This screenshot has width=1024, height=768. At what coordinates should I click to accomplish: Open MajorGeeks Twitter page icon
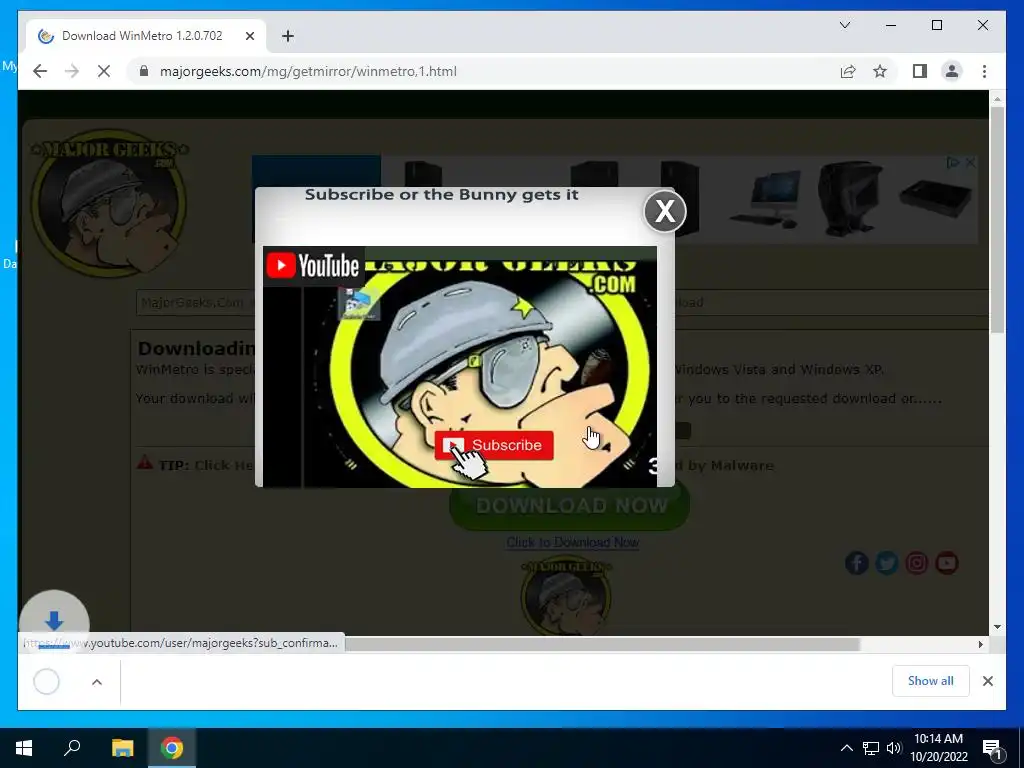pos(887,563)
